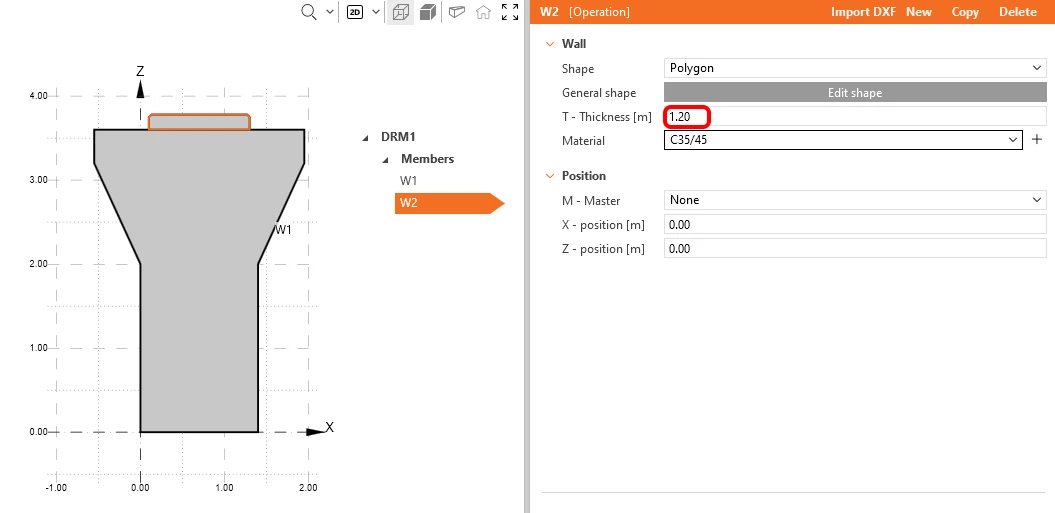Collapse the DRM1 tree node

pos(366,137)
